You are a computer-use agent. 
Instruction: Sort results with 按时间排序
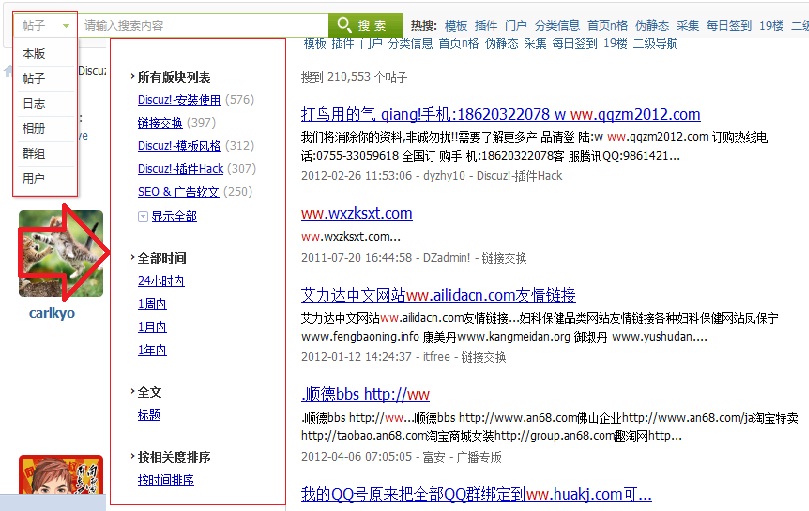tap(166, 480)
